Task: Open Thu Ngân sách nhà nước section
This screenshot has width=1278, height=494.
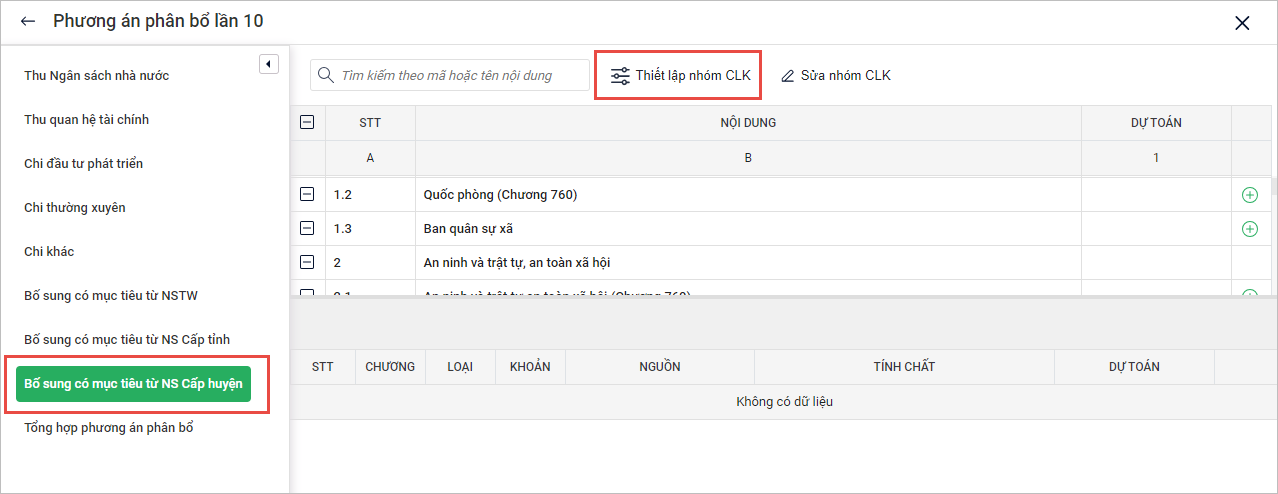Action: 96,76
